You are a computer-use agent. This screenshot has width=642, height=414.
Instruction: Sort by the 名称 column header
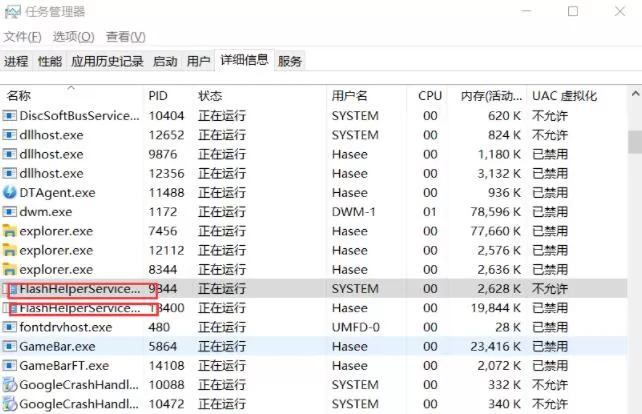coord(72,96)
